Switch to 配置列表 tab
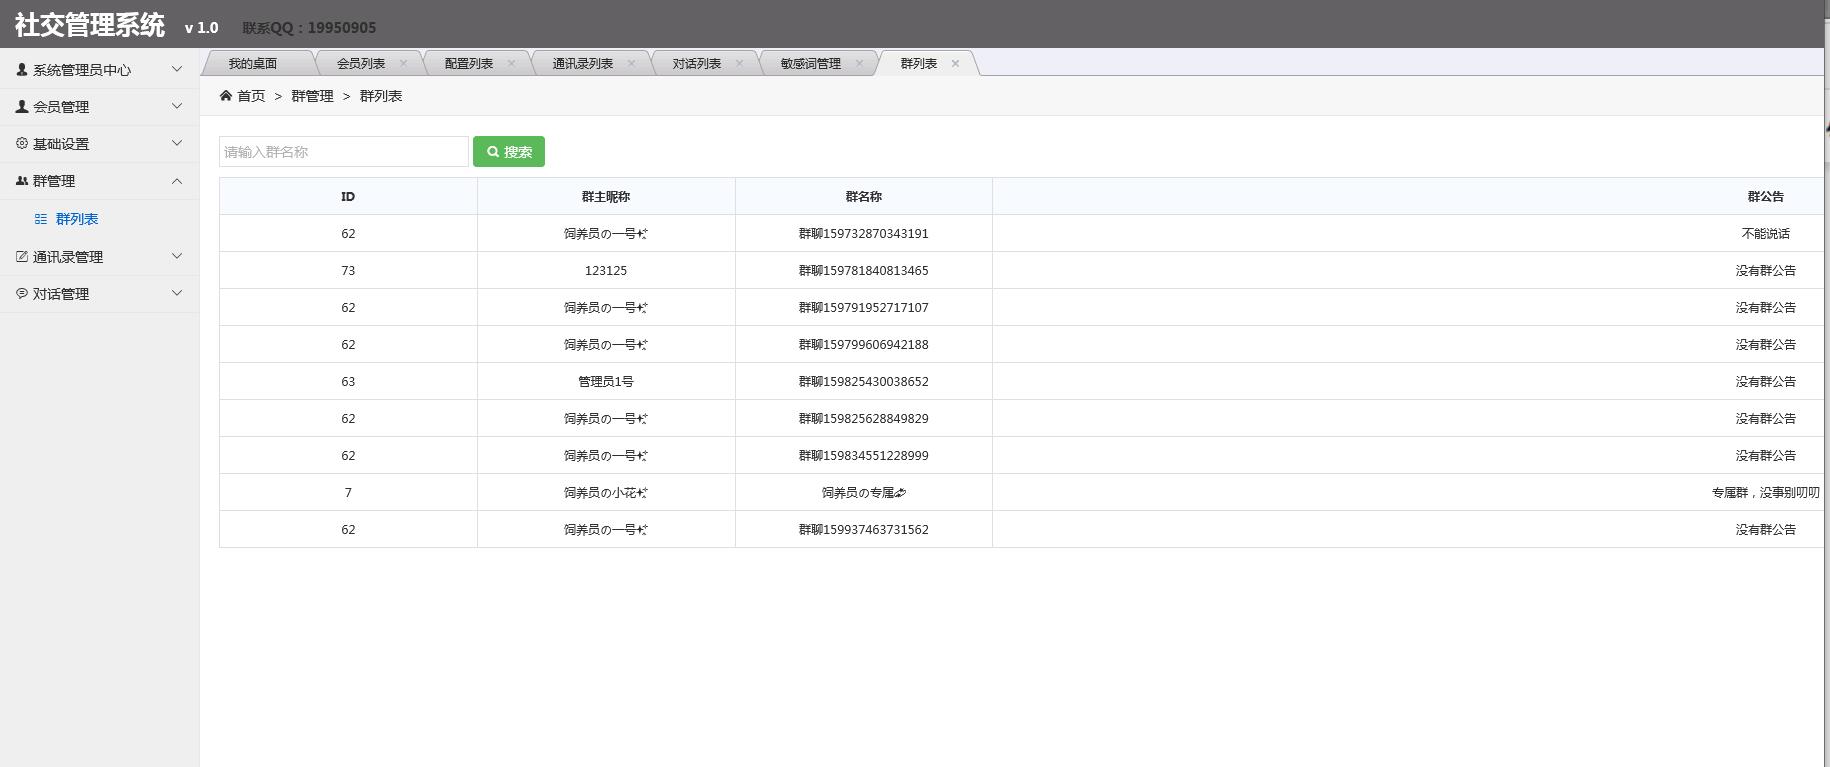This screenshot has width=1830, height=767. [x=469, y=63]
